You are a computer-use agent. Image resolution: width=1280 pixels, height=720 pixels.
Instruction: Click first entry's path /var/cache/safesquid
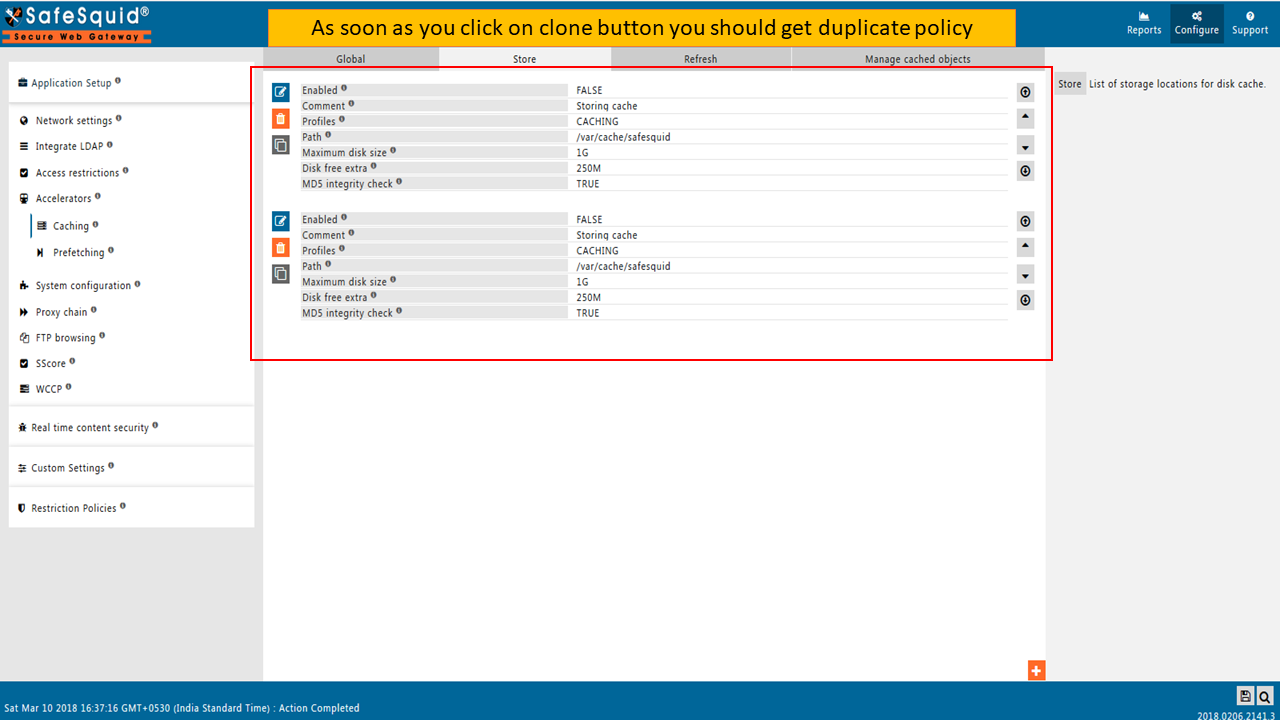click(x=623, y=137)
